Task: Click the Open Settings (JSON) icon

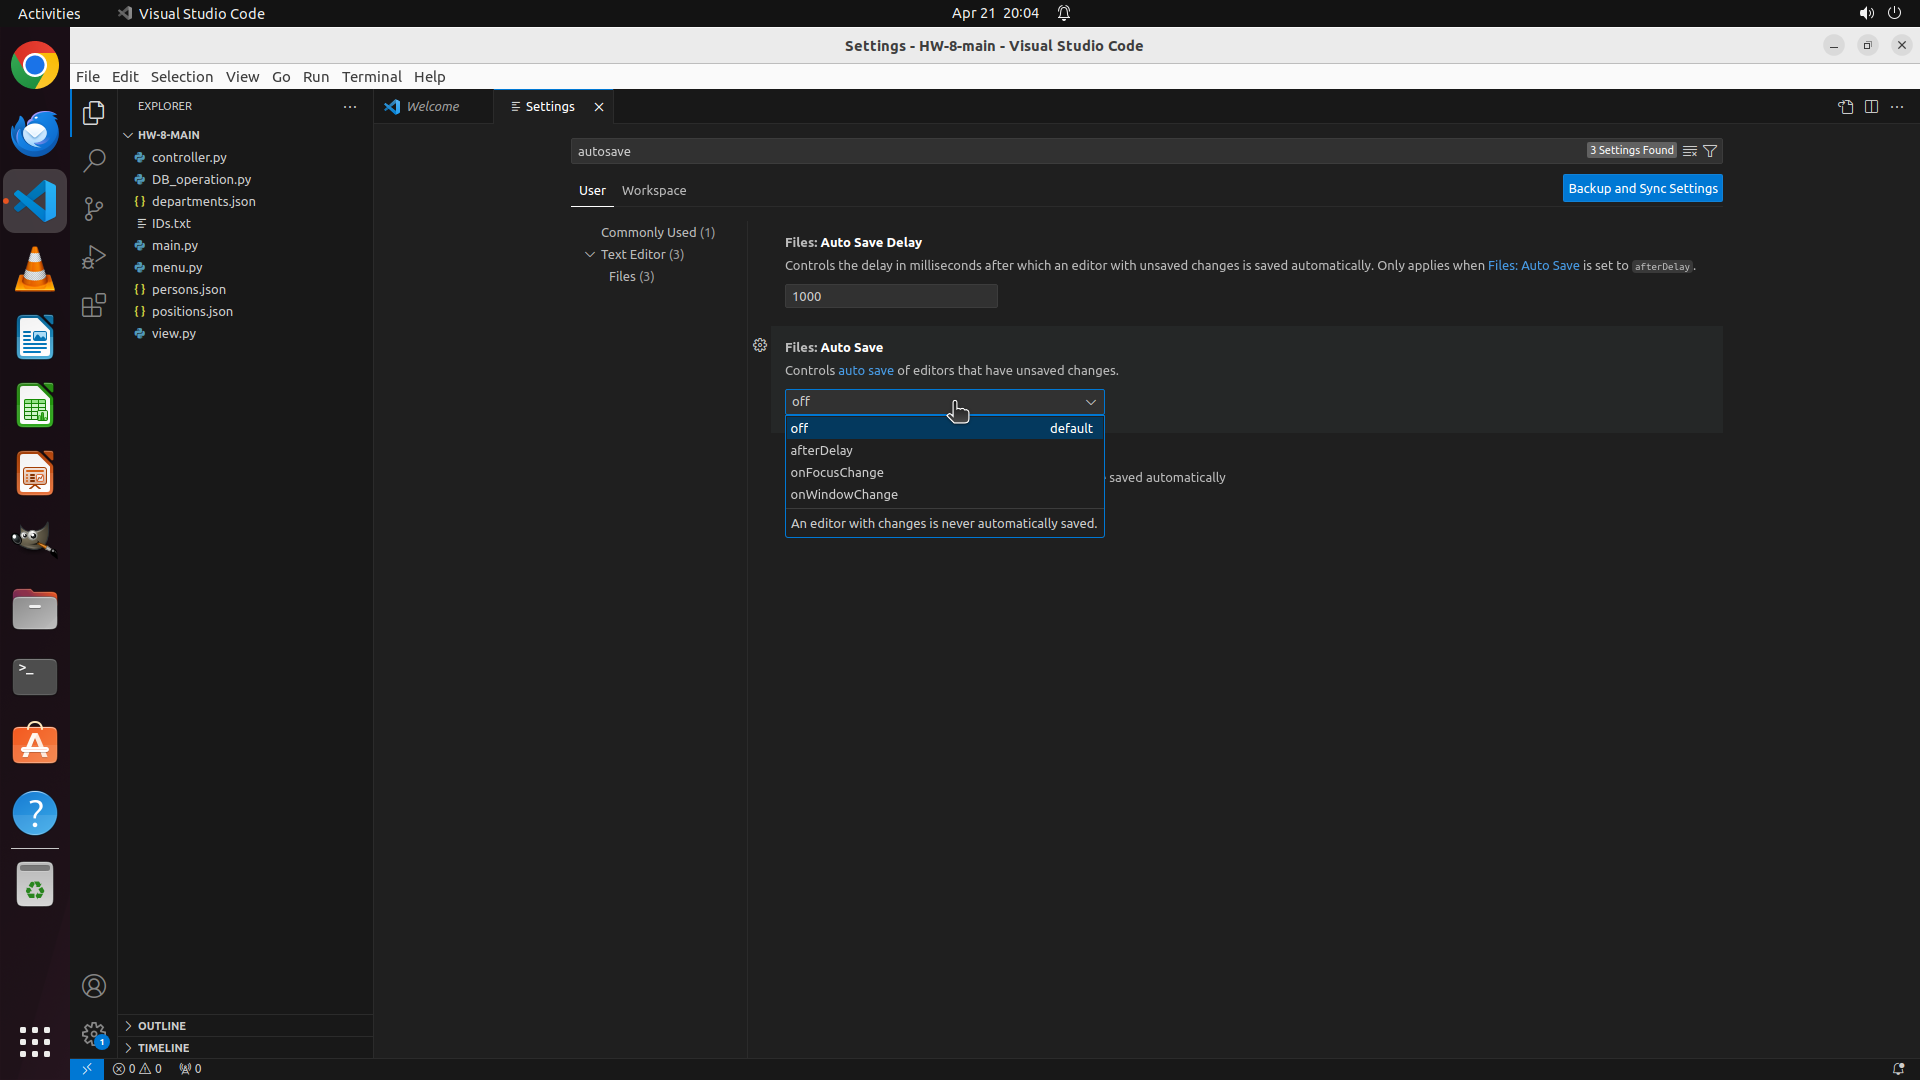Action: [x=1845, y=107]
